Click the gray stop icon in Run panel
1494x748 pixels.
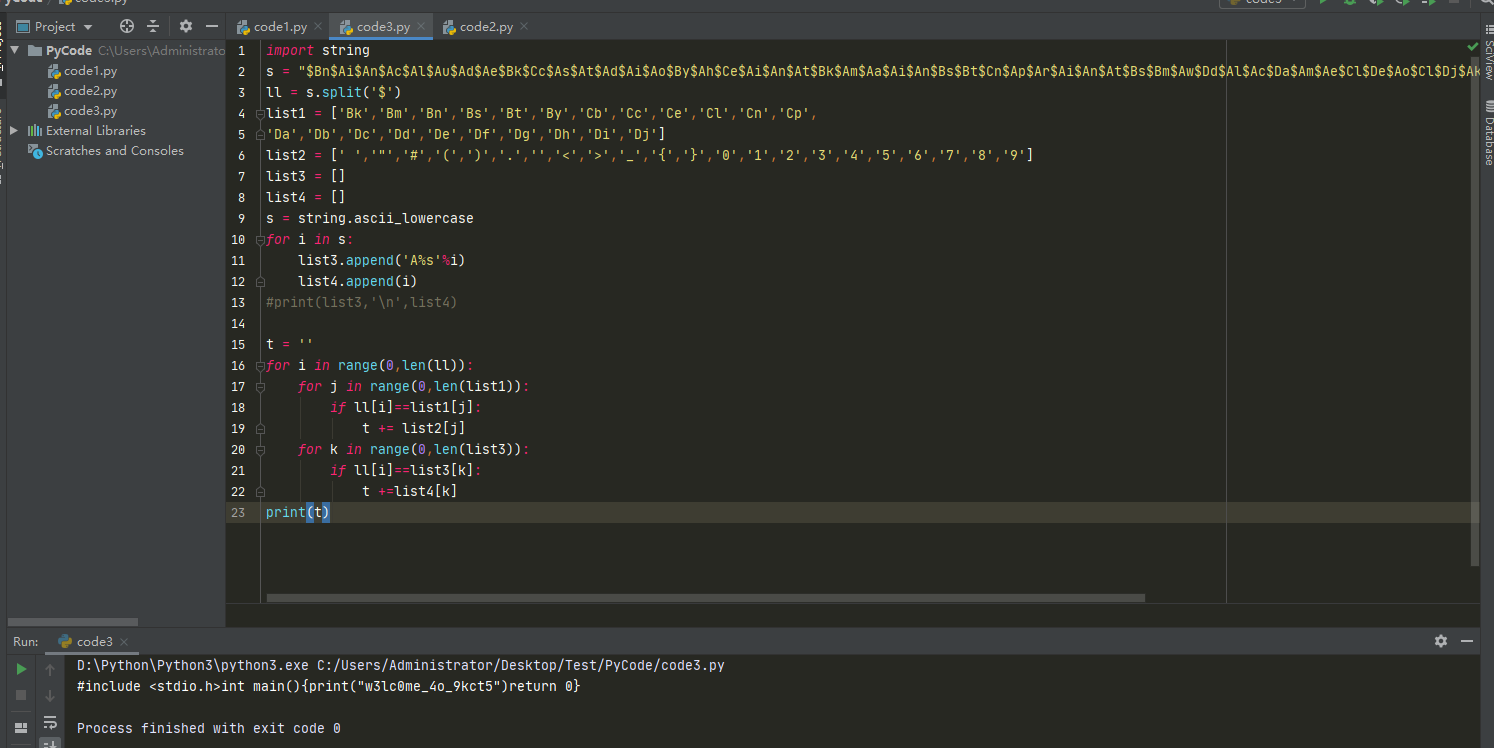21,696
